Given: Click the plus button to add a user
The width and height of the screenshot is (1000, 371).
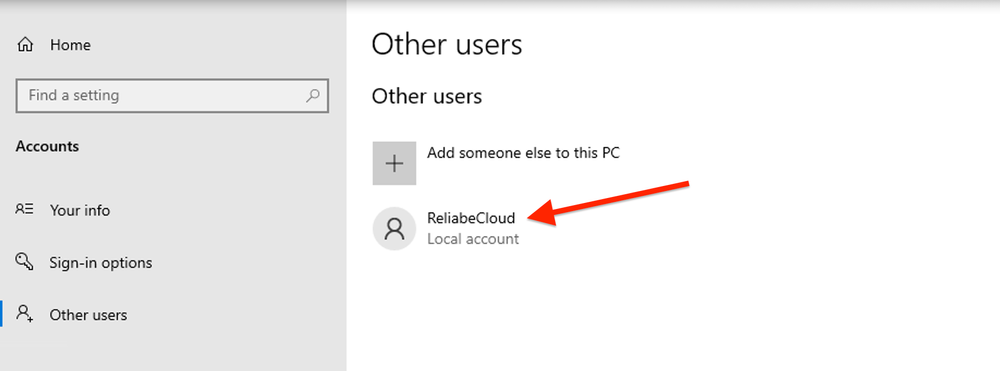Looking at the screenshot, I should (x=394, y=163).
